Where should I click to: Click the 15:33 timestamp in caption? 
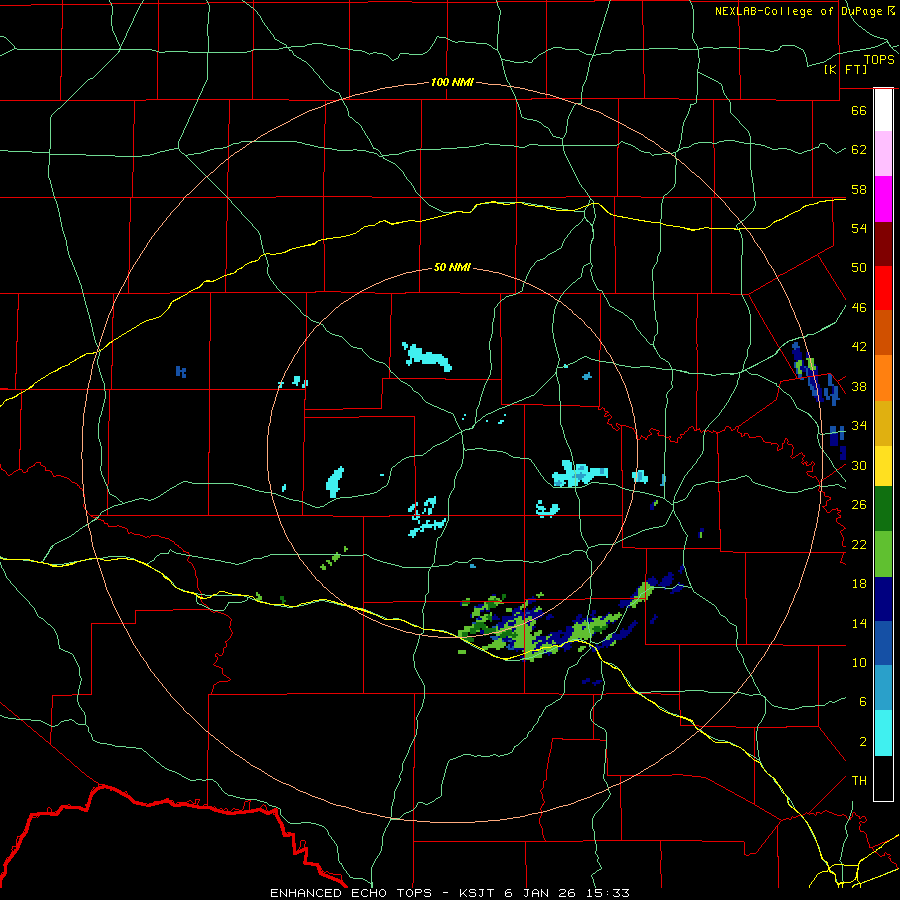click(x=608, y=893)
